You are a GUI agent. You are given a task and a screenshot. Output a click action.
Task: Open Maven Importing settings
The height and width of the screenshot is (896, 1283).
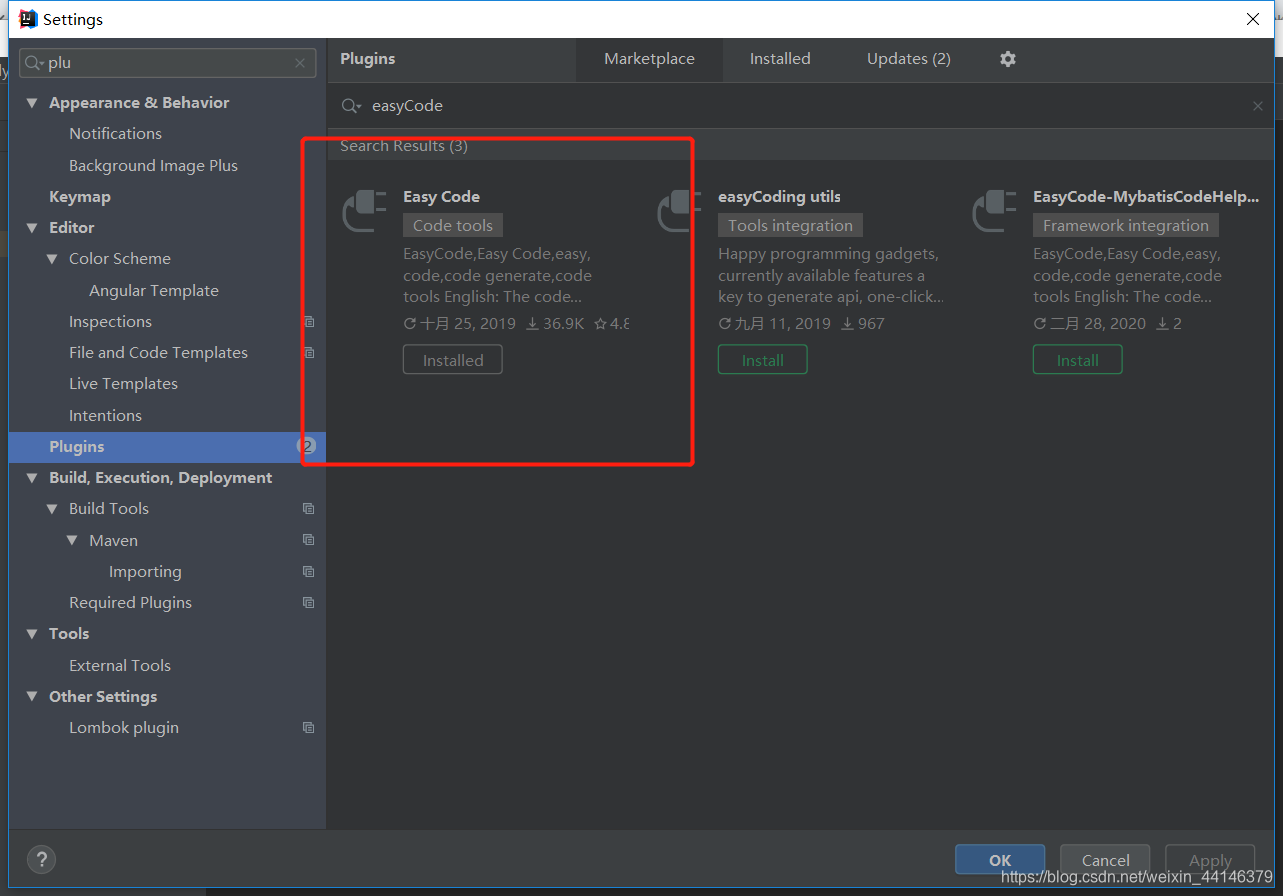[145, 572]
